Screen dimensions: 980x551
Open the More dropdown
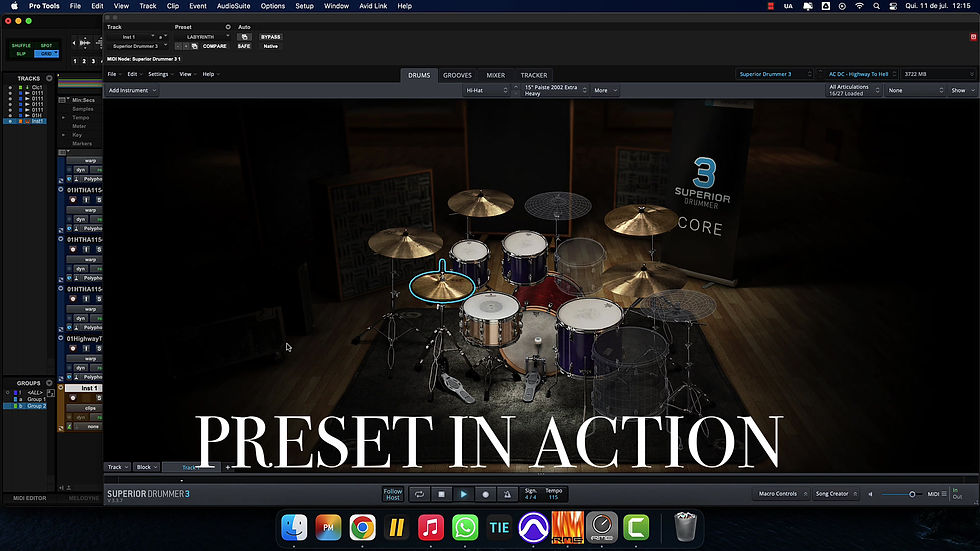click(x=605, y=91)
